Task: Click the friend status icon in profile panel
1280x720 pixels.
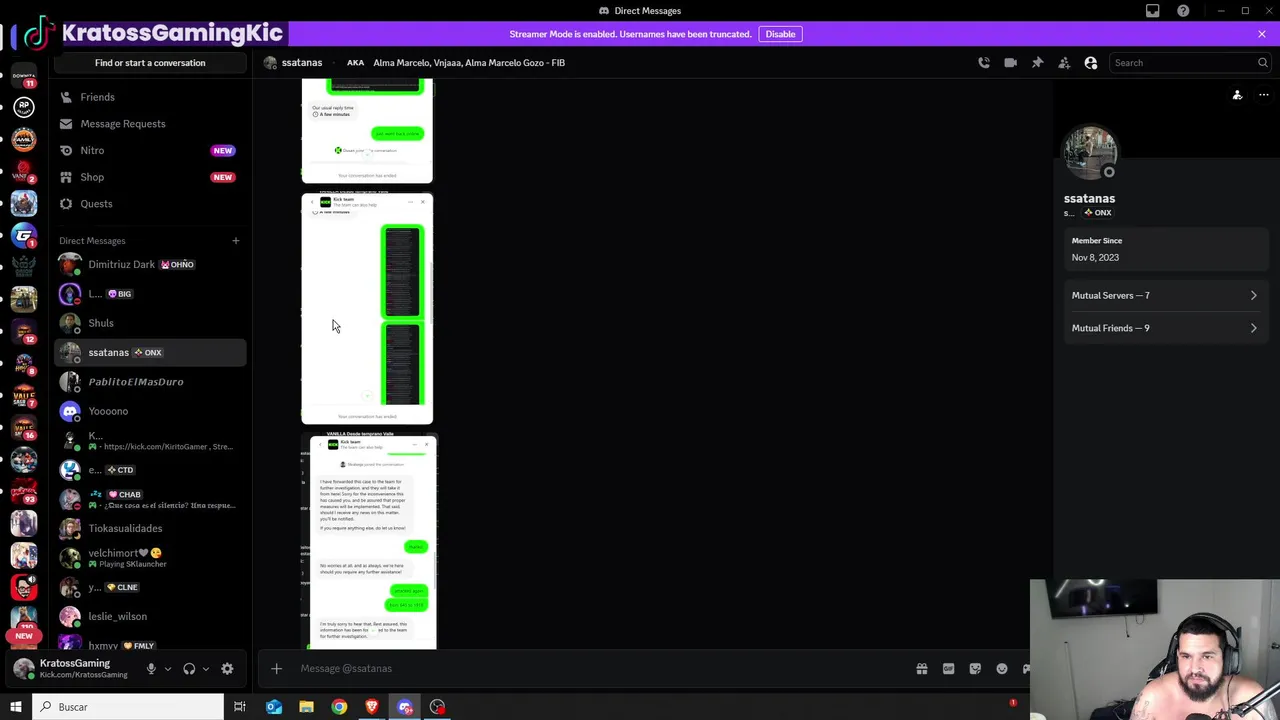Action: pyautogui.click(x=1237, y=95)
